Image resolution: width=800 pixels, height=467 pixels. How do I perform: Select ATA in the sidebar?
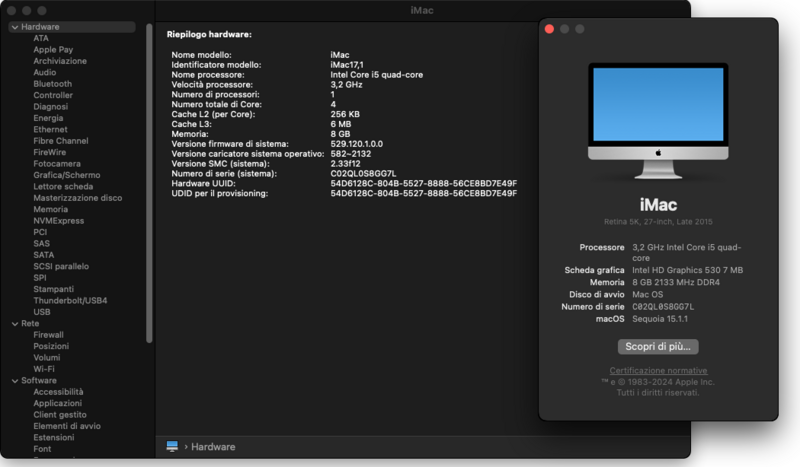pos(41,38)
